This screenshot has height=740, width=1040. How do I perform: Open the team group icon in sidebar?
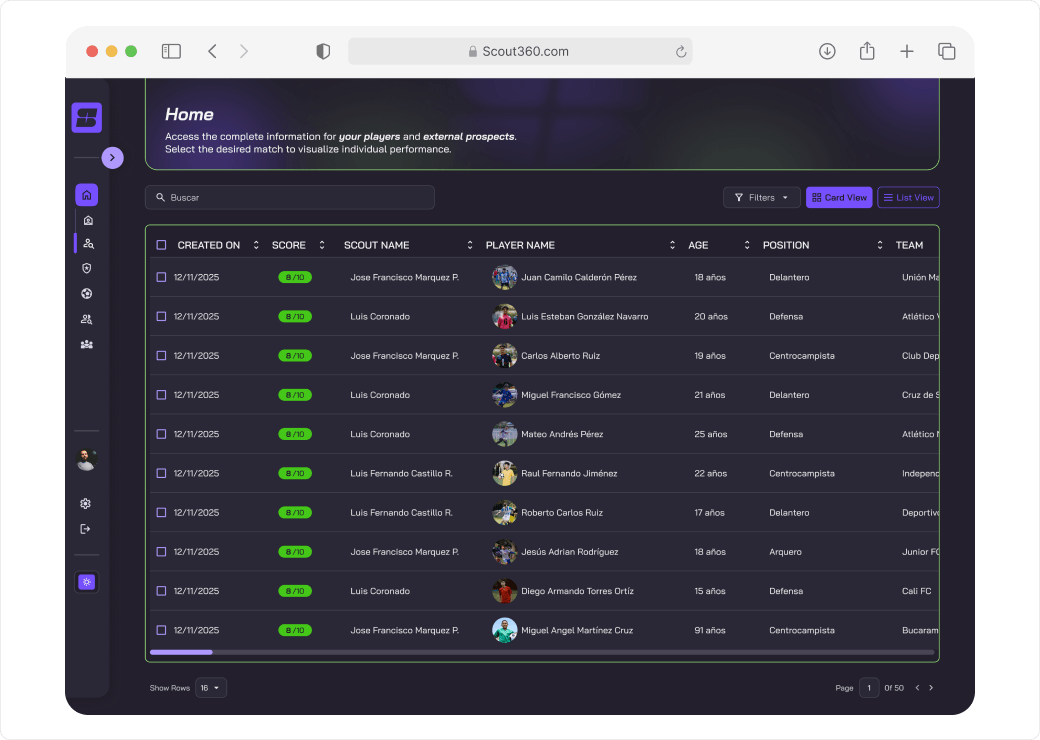86,344
